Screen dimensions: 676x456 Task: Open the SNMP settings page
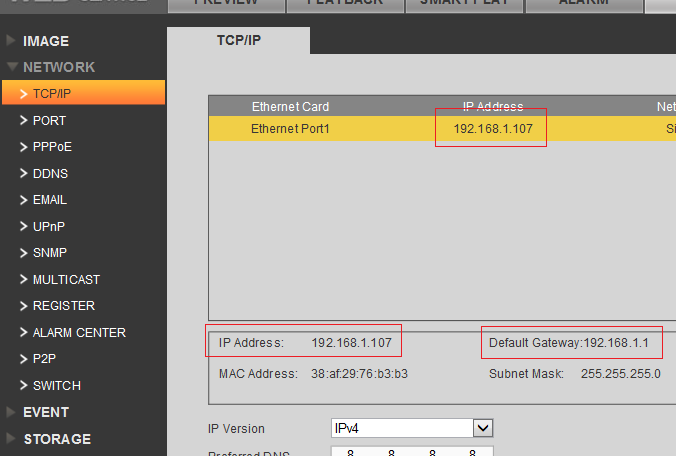pyautogui.click(x=50, y=253)
